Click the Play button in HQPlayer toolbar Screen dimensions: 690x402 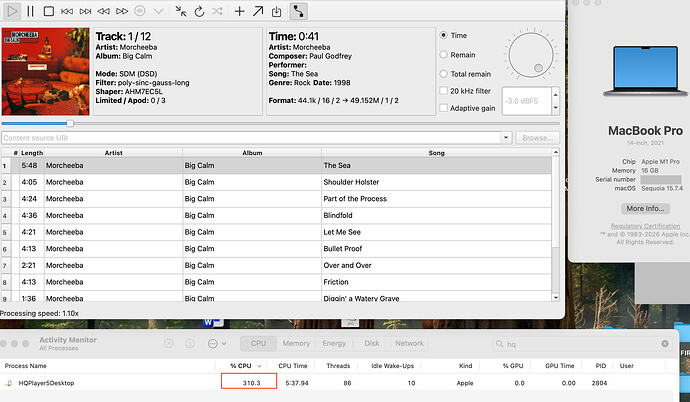(x=12, y=11)
